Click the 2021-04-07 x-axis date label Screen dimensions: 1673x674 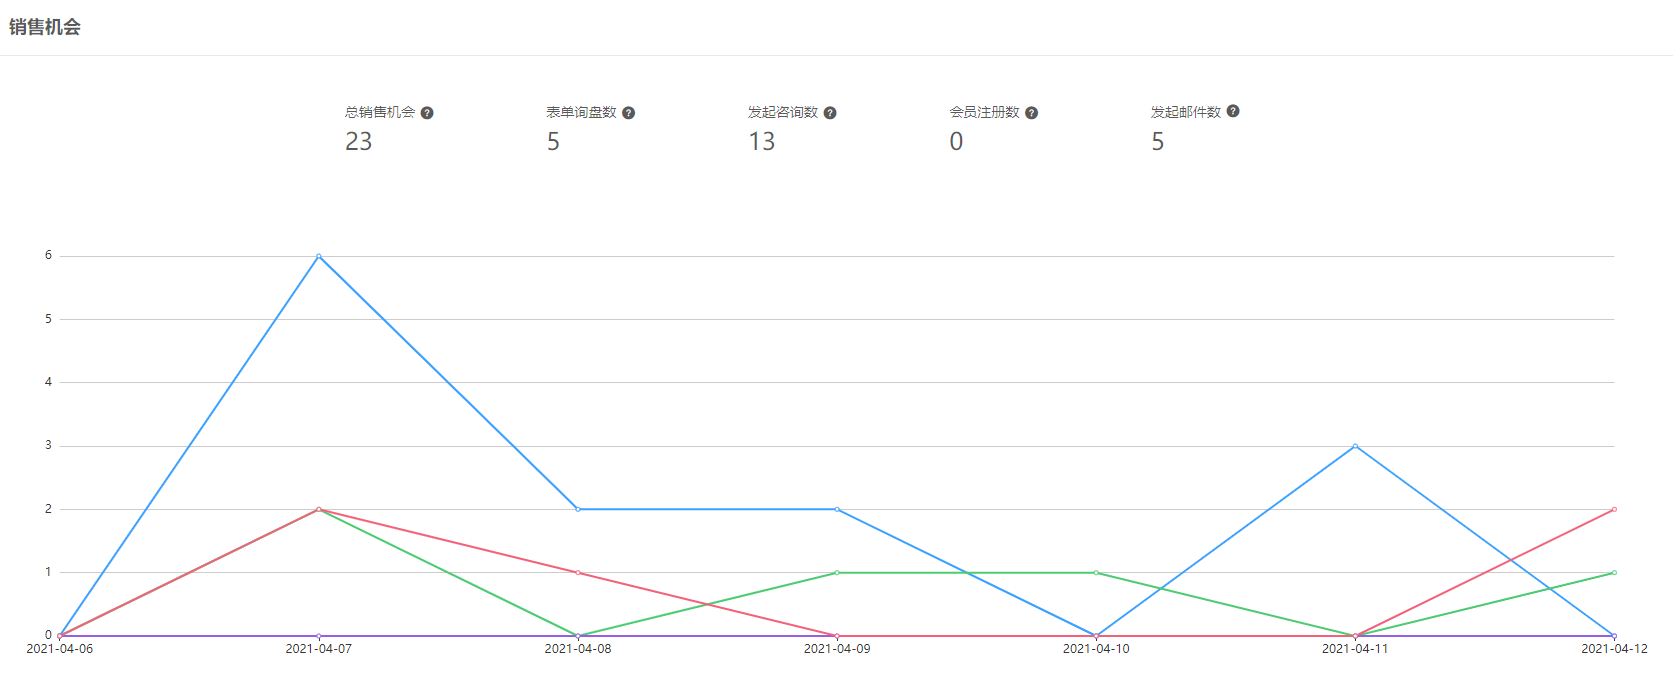click(x=319, y=649)
